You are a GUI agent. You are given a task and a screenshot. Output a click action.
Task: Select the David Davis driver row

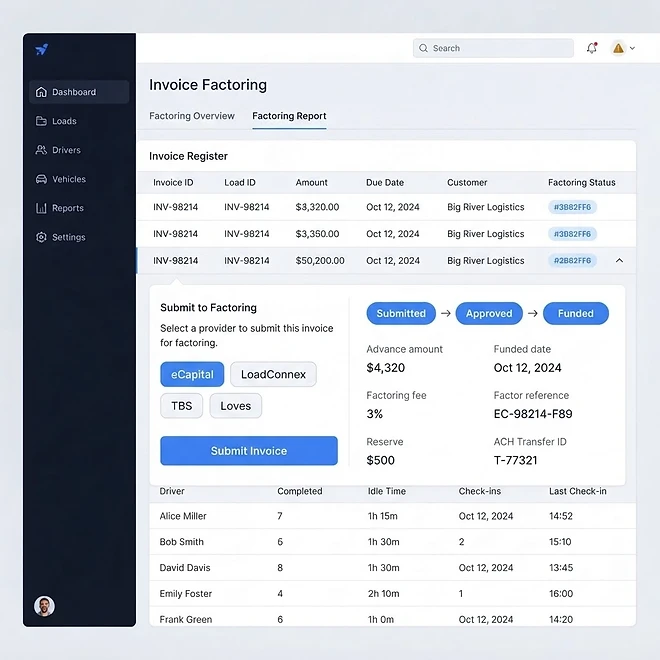[x=392, y=567]
